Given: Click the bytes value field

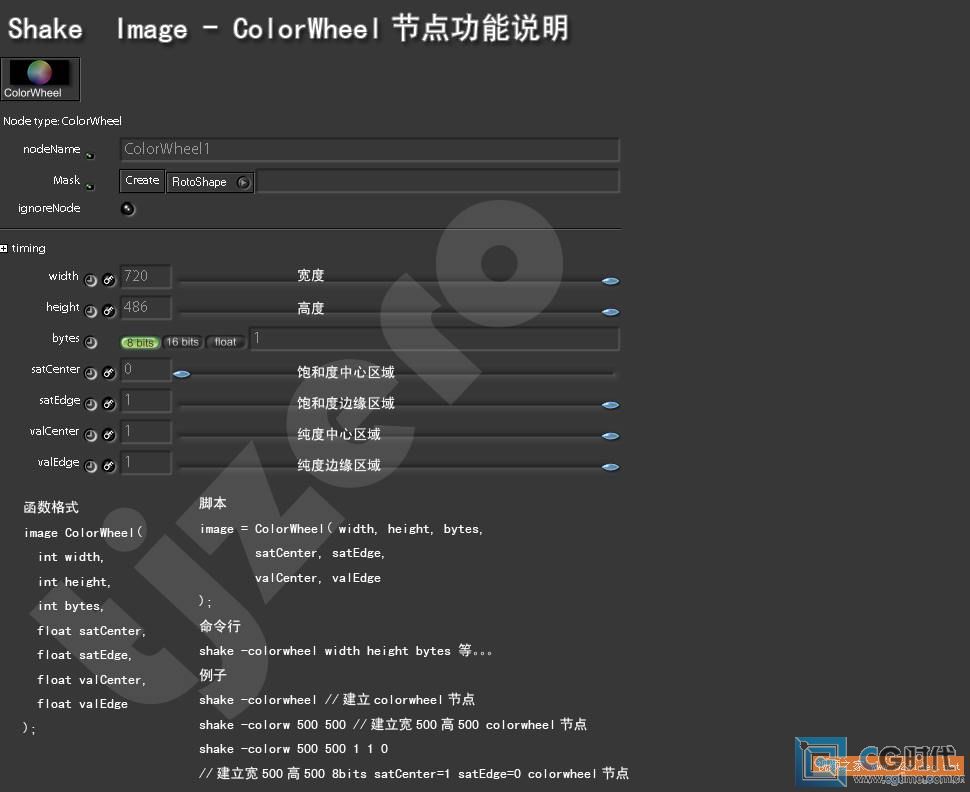Looking at the screenshot, I should tap(434, 338).
